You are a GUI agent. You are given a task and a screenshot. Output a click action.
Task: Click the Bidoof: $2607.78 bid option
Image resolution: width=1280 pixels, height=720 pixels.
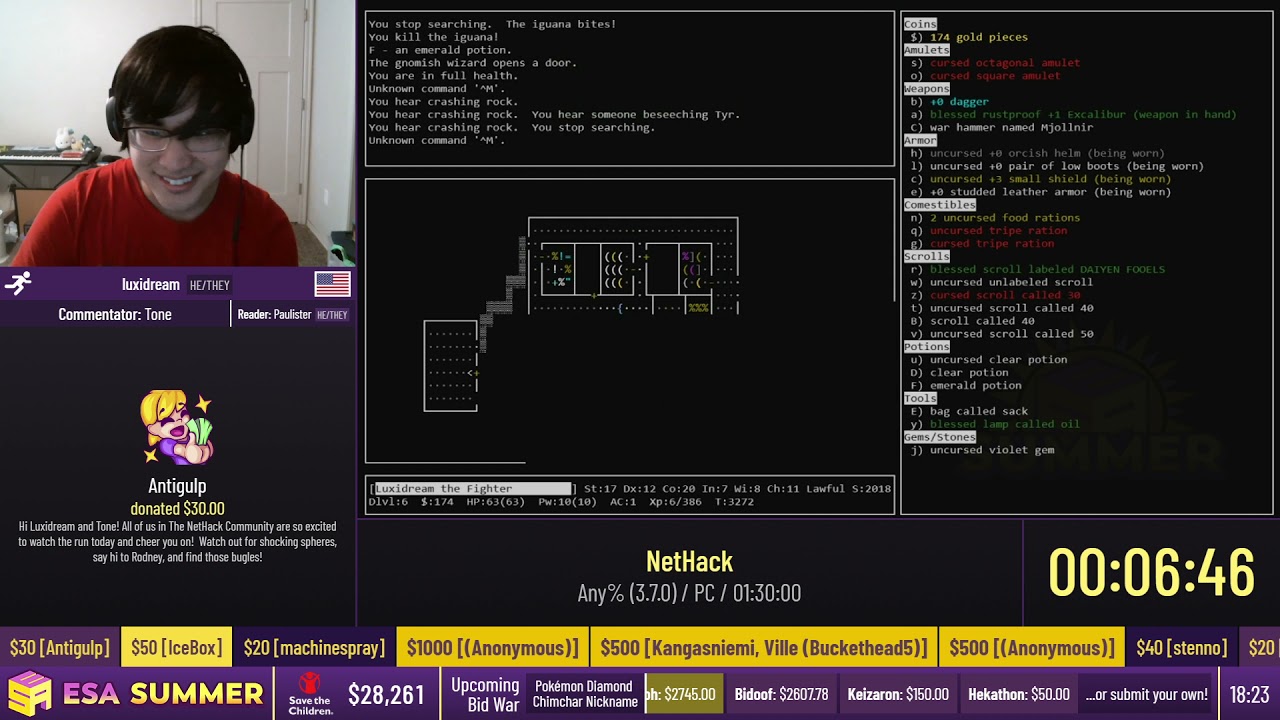click(781, 694)
